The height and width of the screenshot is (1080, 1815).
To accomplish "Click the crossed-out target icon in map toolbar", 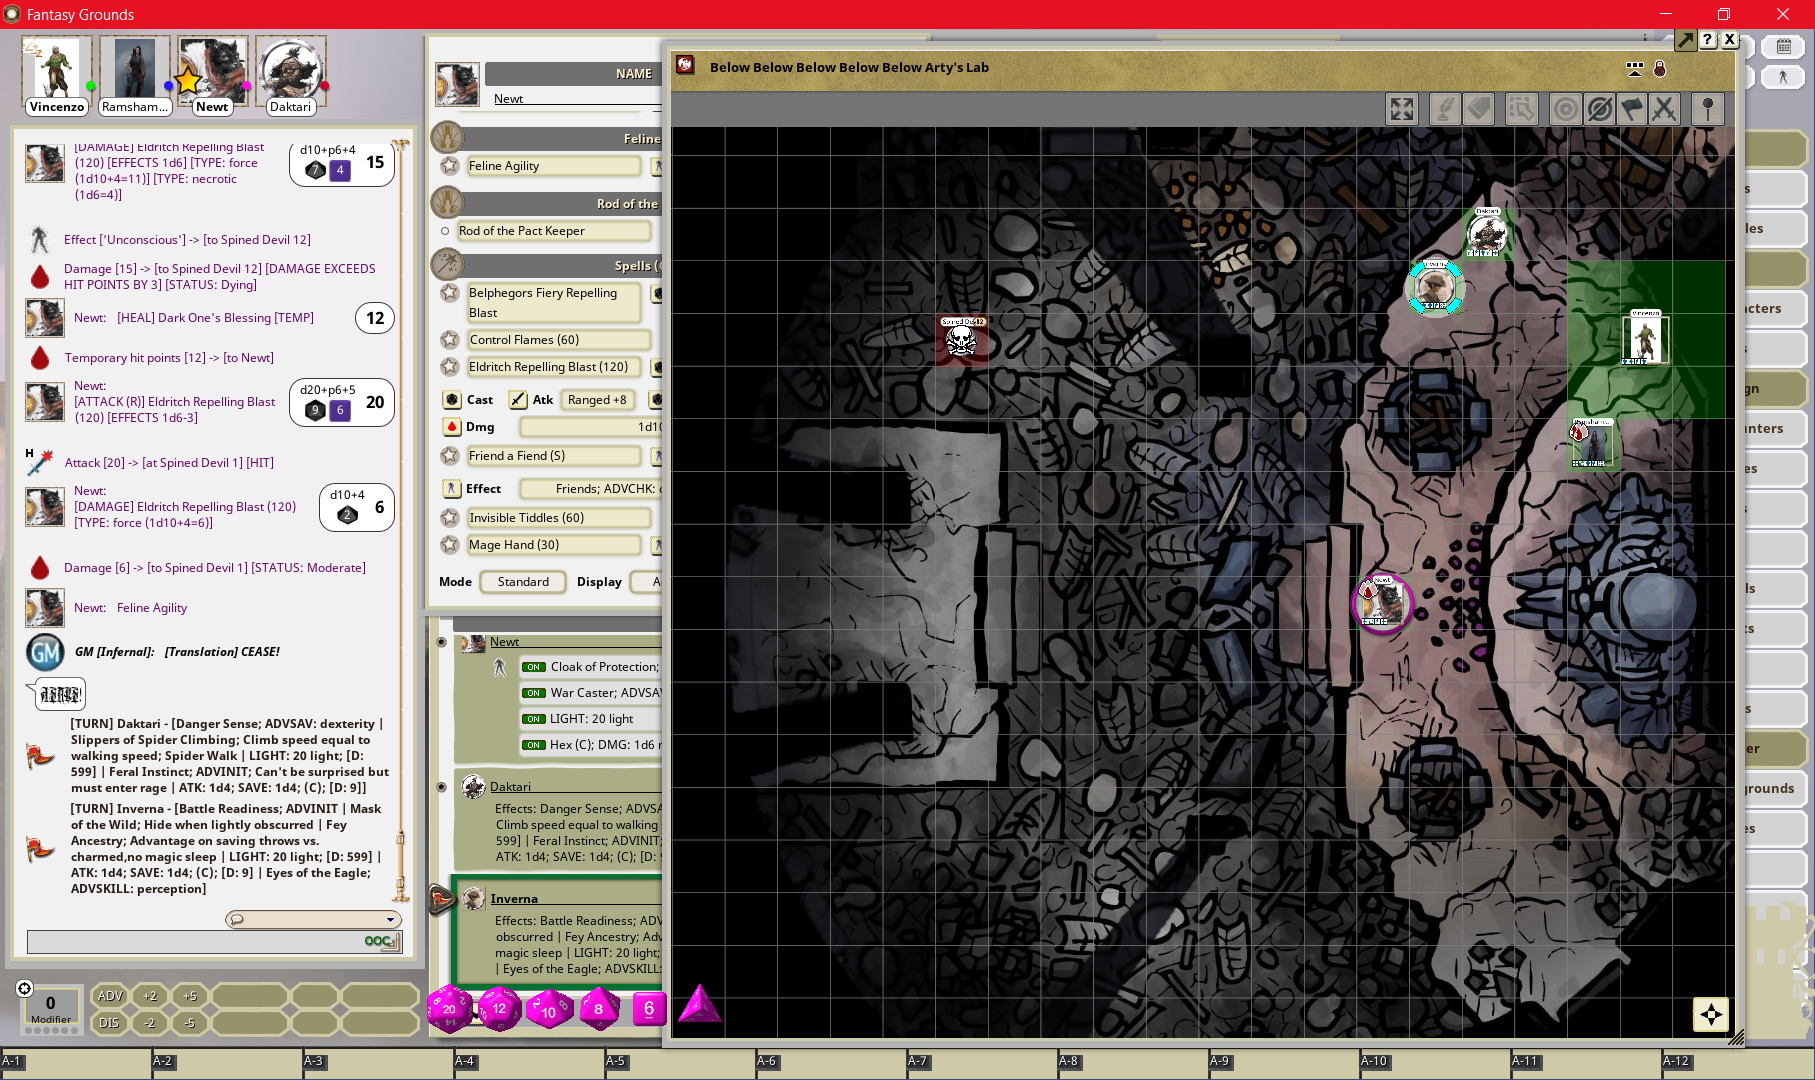I will (1599, 109).
